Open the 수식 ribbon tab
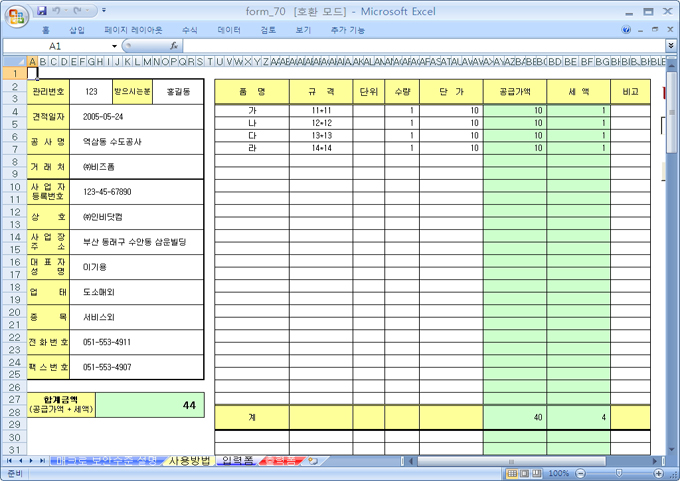Image resolution: width=680 pixels, height=481 pixels. (x=190, y=30)
